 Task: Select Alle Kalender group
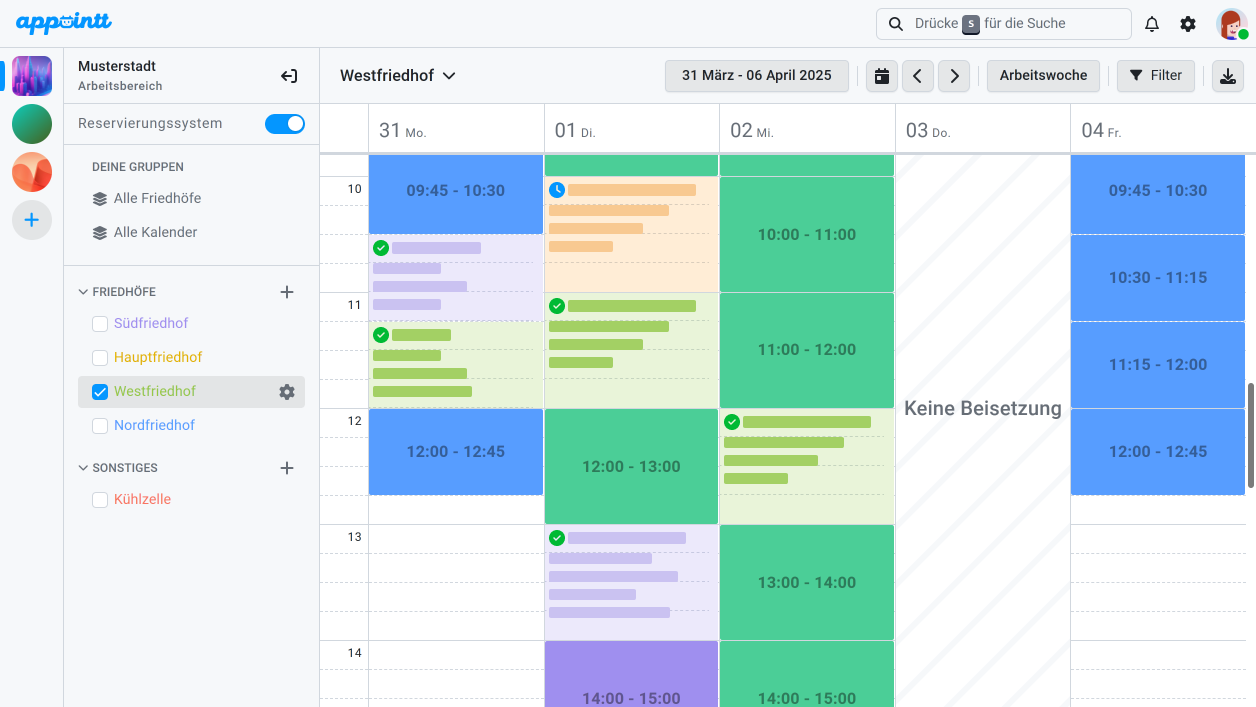[155, 232]
